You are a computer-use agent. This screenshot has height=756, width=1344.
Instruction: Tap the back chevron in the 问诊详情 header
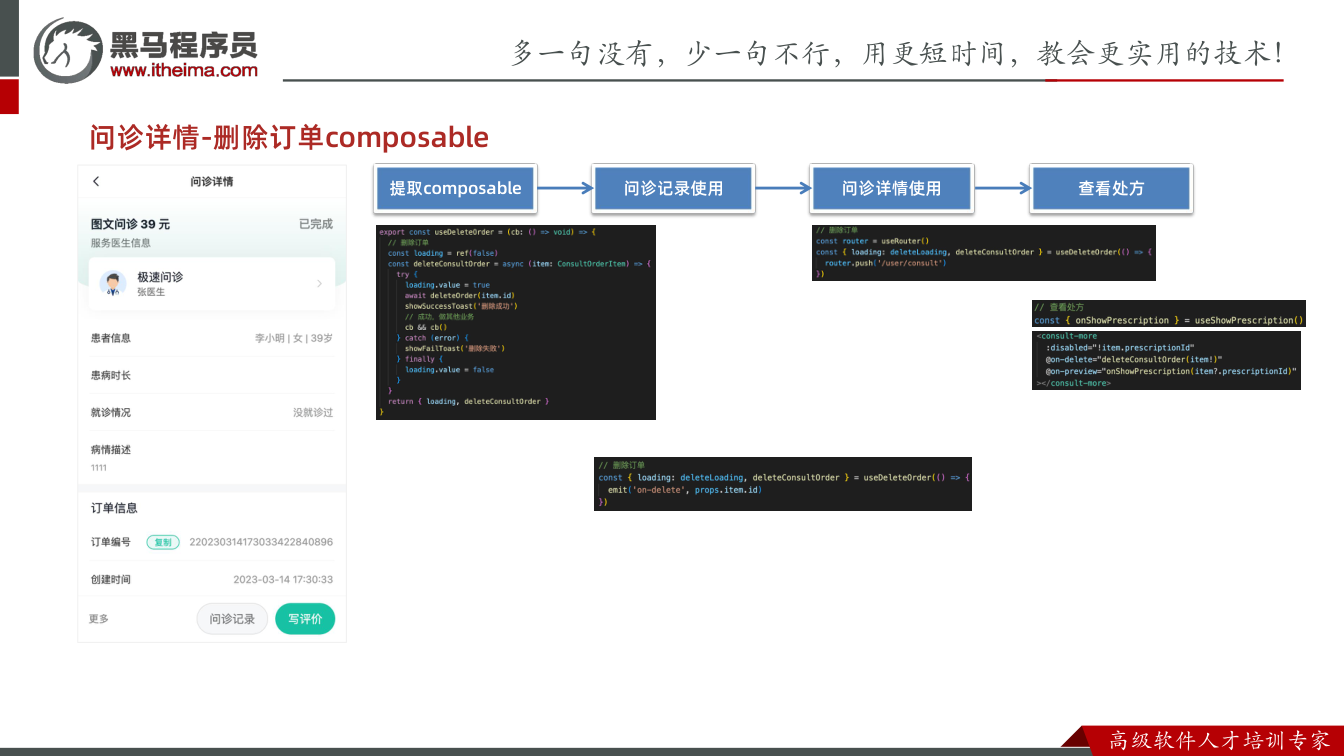[96, 181]
